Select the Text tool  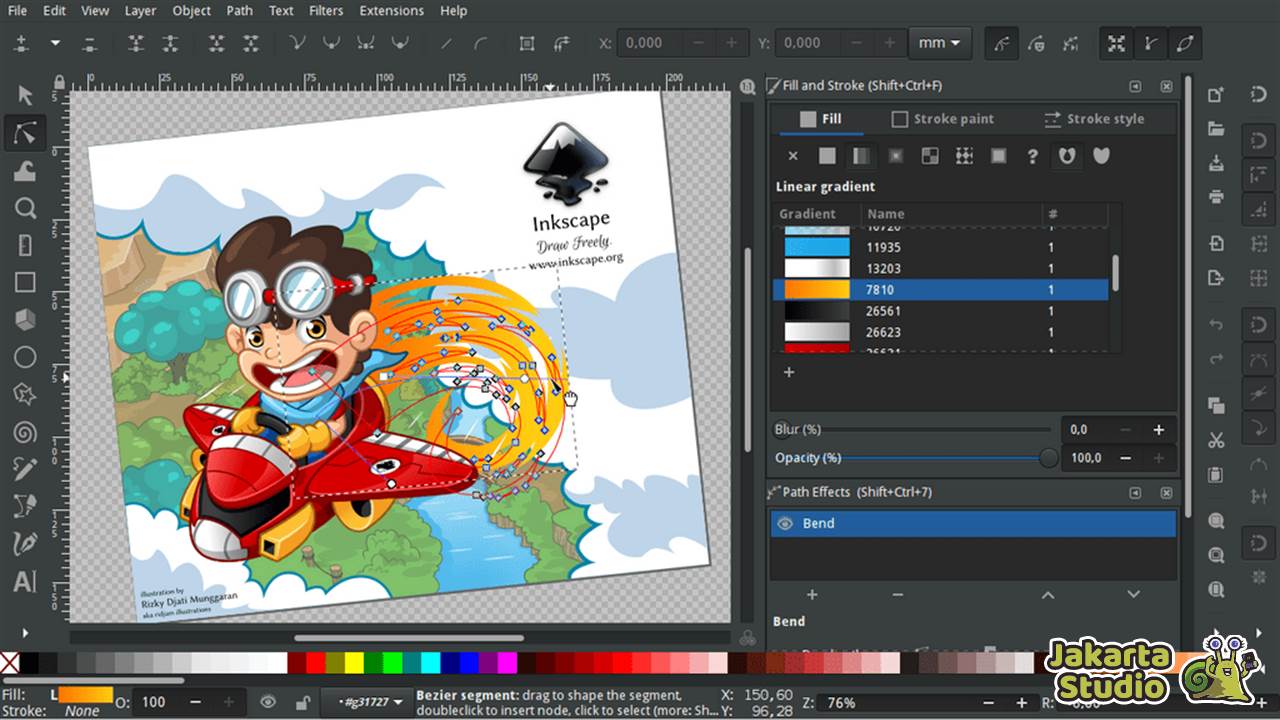point(25,582)
